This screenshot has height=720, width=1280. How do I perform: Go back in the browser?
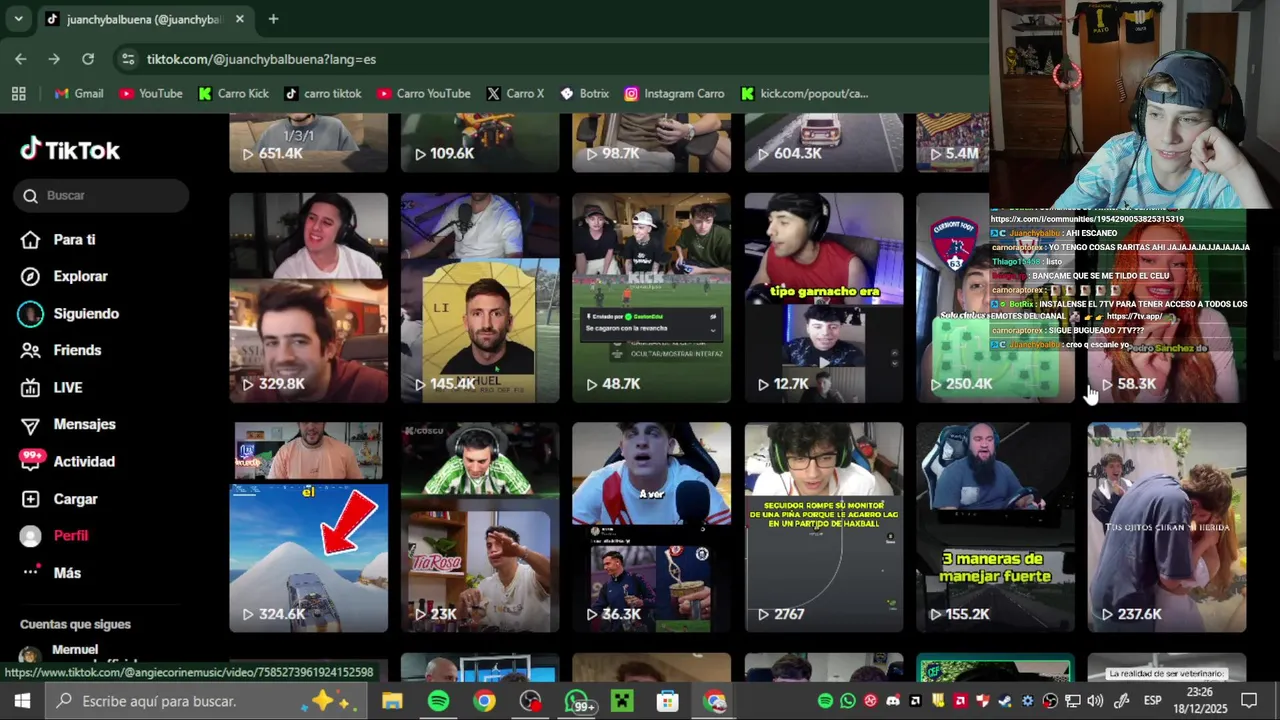coord(21,59)
